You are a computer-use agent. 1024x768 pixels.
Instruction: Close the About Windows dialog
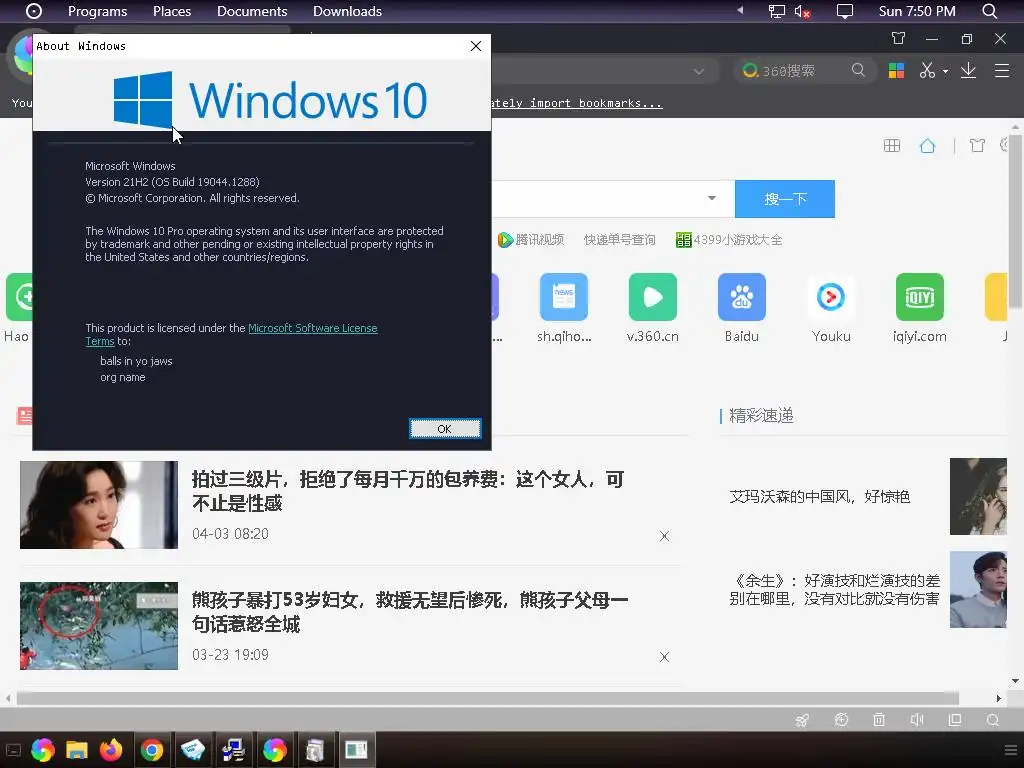point(475,46)
